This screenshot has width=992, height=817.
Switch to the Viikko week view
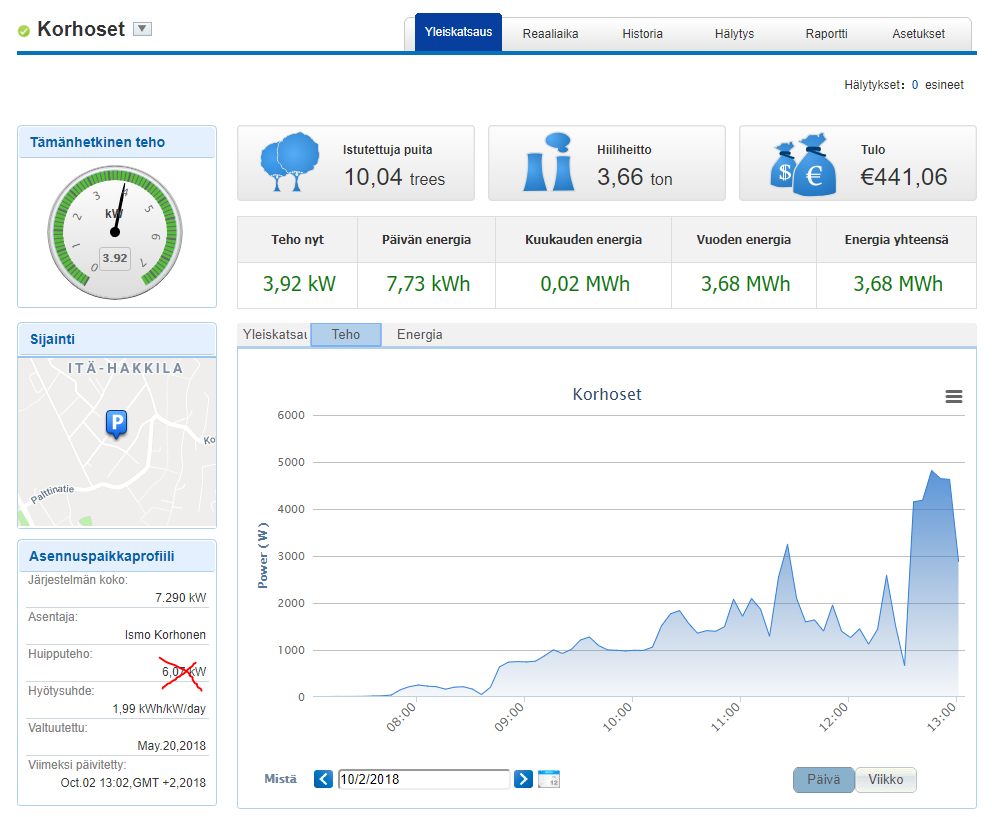click(x=886, y=780)
